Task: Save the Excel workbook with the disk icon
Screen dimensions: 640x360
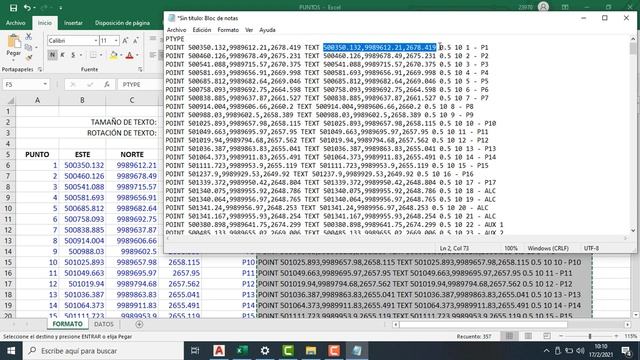Action: pyautogui.click(x=13, y=7)
